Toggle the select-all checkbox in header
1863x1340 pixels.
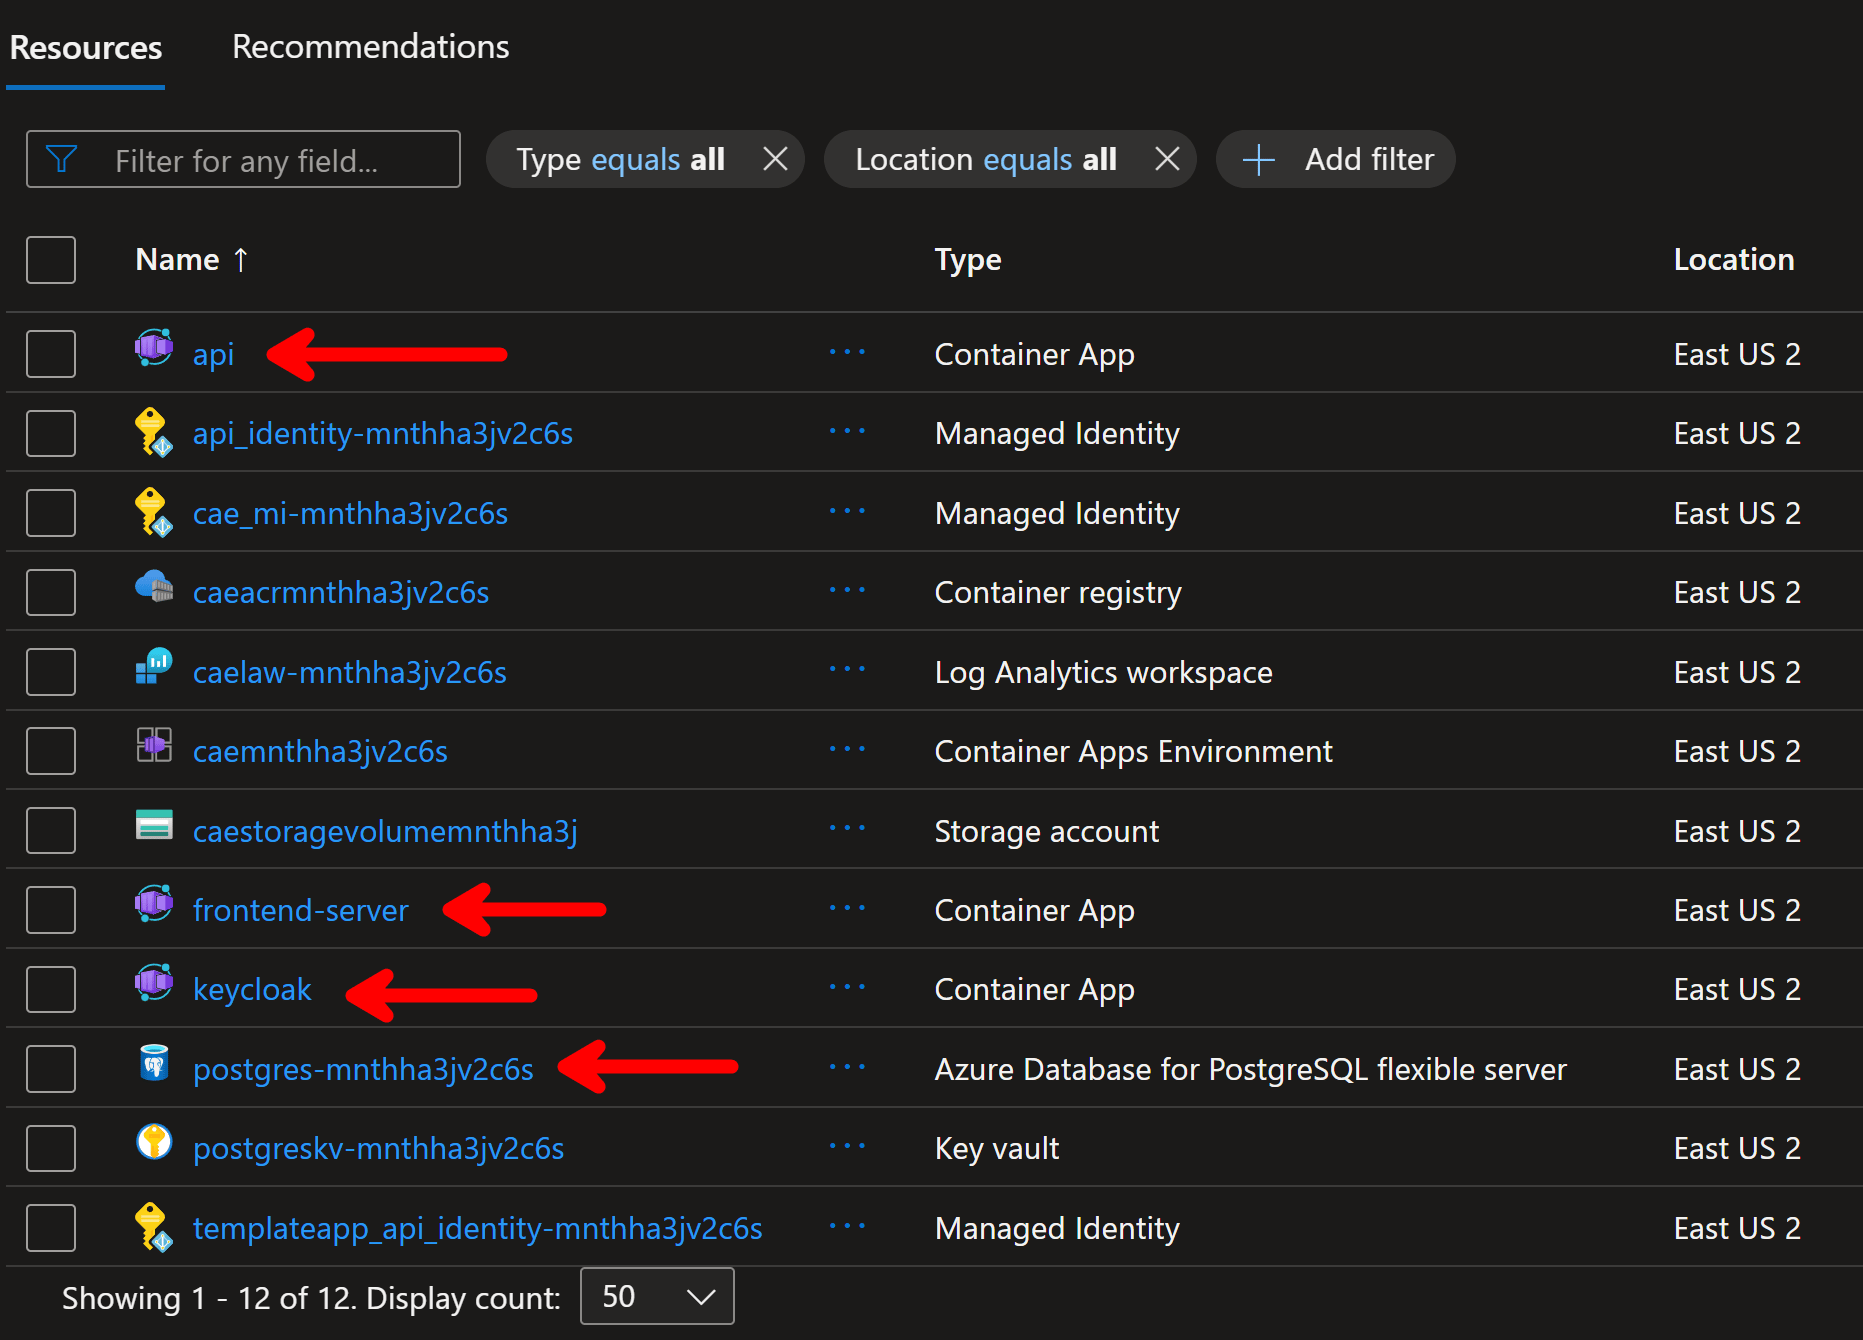click(51, 260)
